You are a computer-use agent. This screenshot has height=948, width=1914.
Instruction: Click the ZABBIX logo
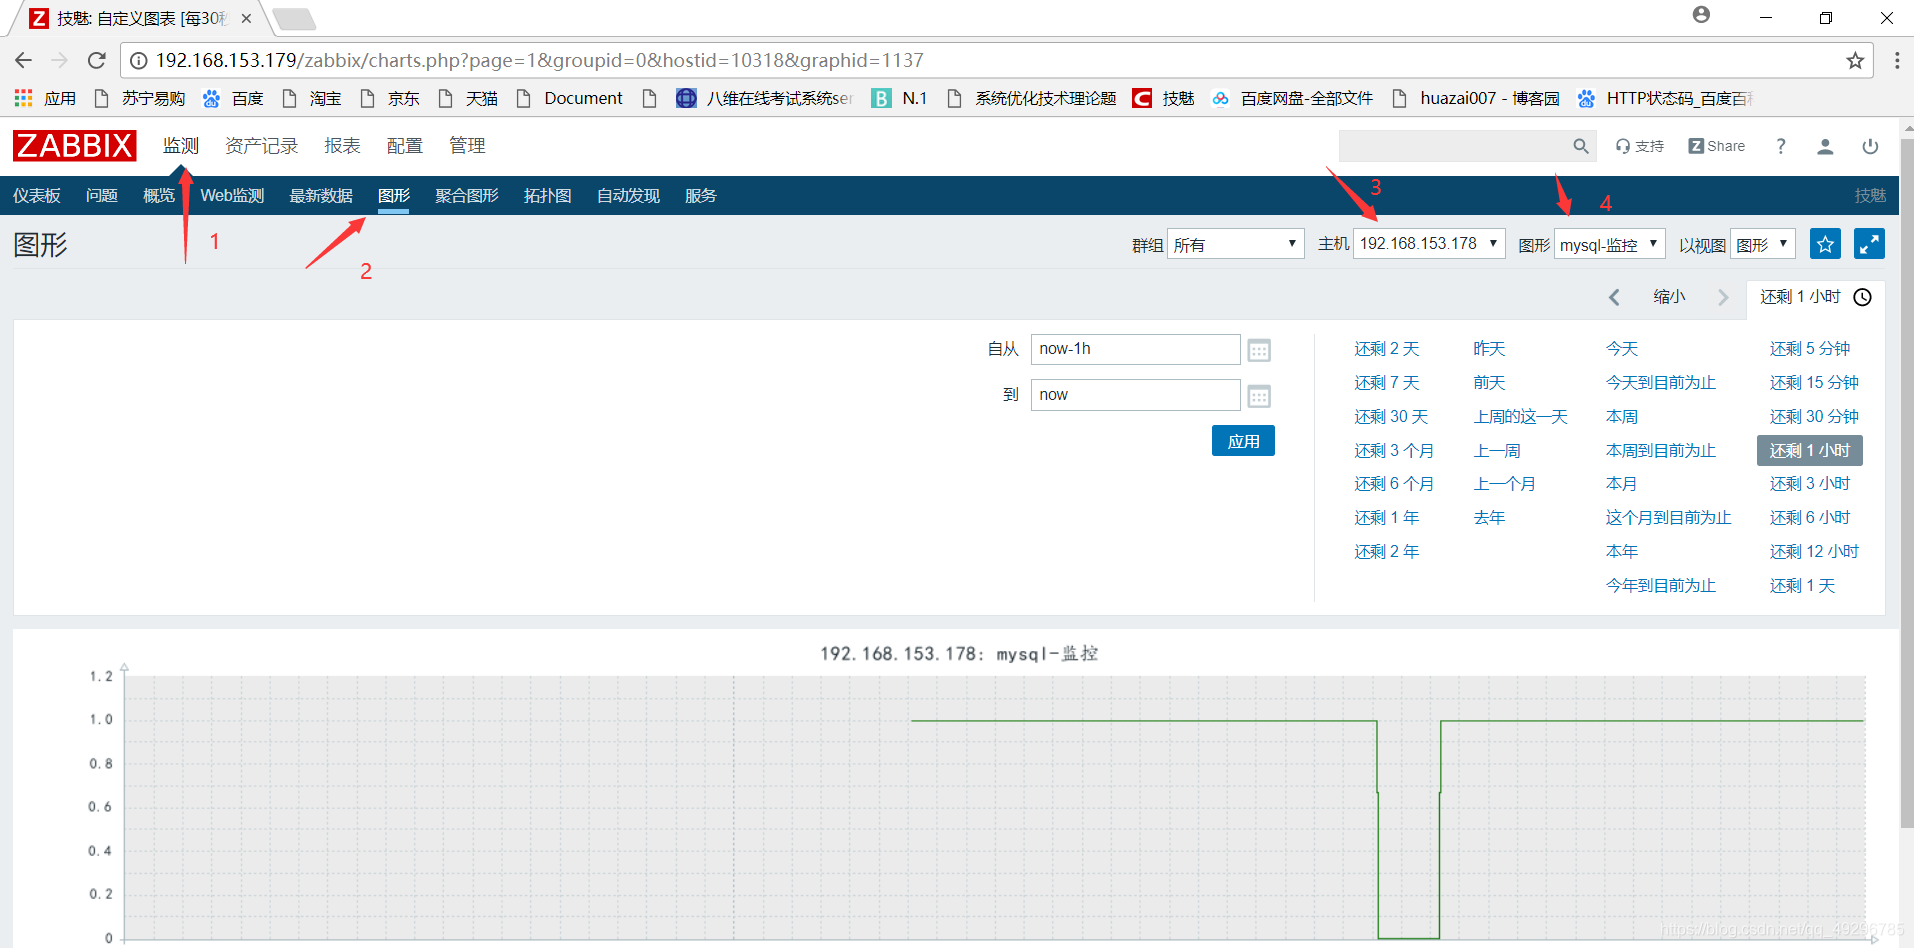(74, 146)
